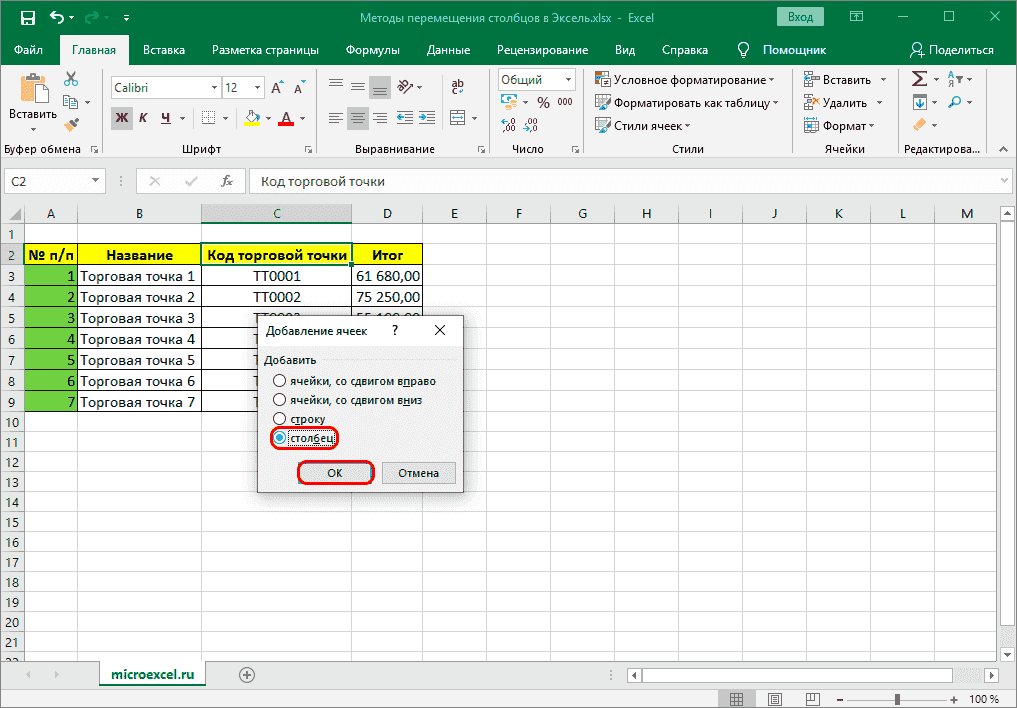Confirm the dialog with OK

click(x=335, y=472)
